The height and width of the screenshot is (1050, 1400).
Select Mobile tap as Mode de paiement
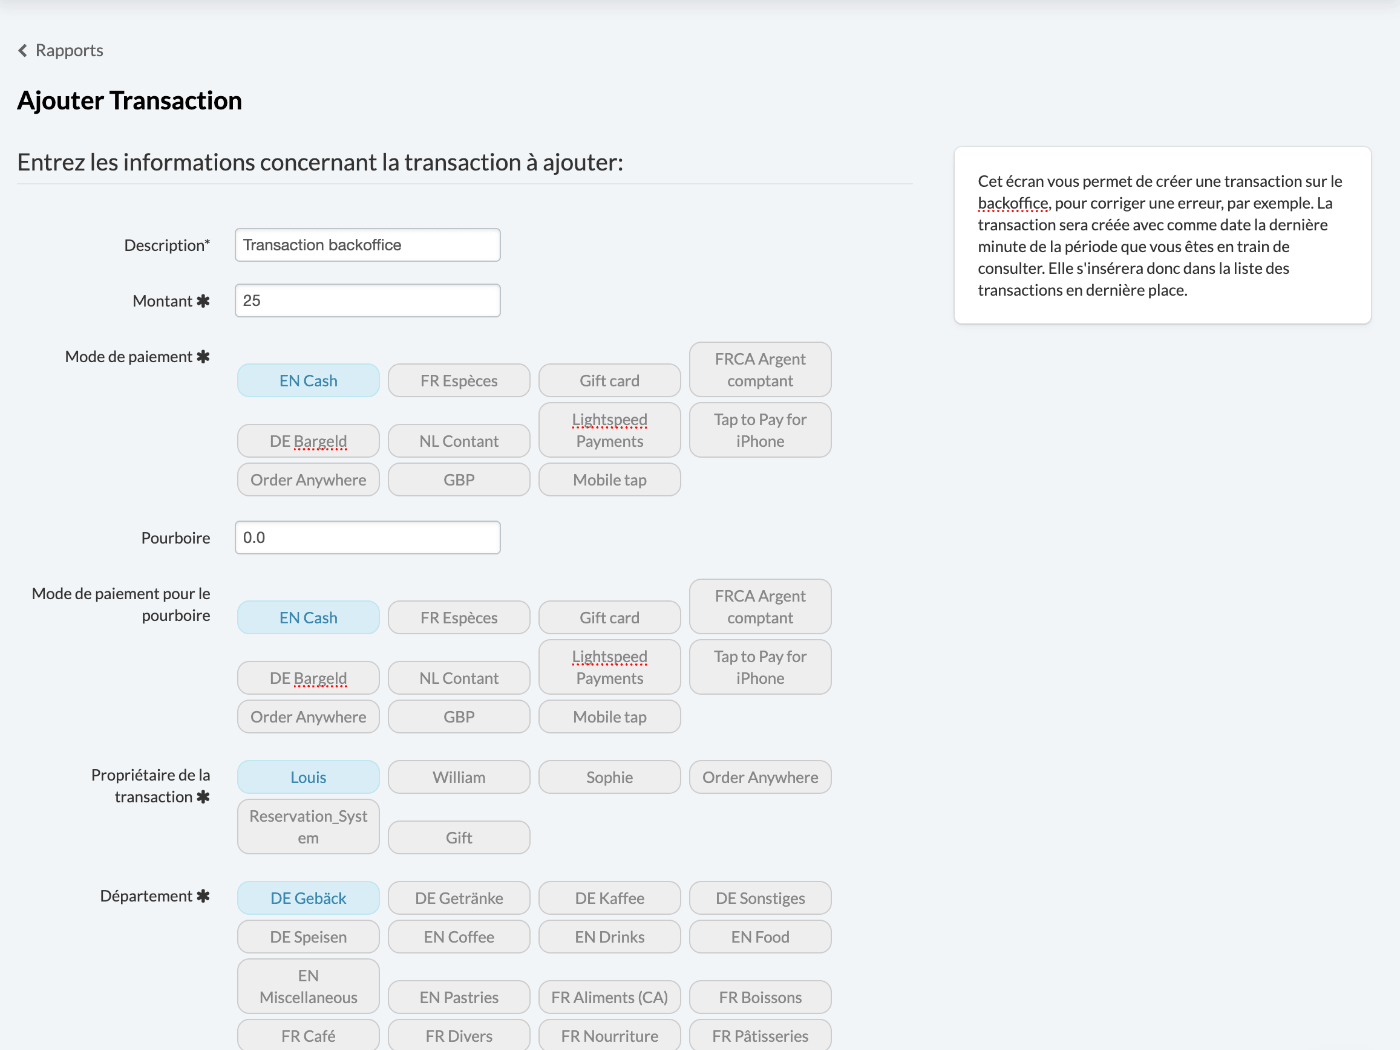click(610, 480)
